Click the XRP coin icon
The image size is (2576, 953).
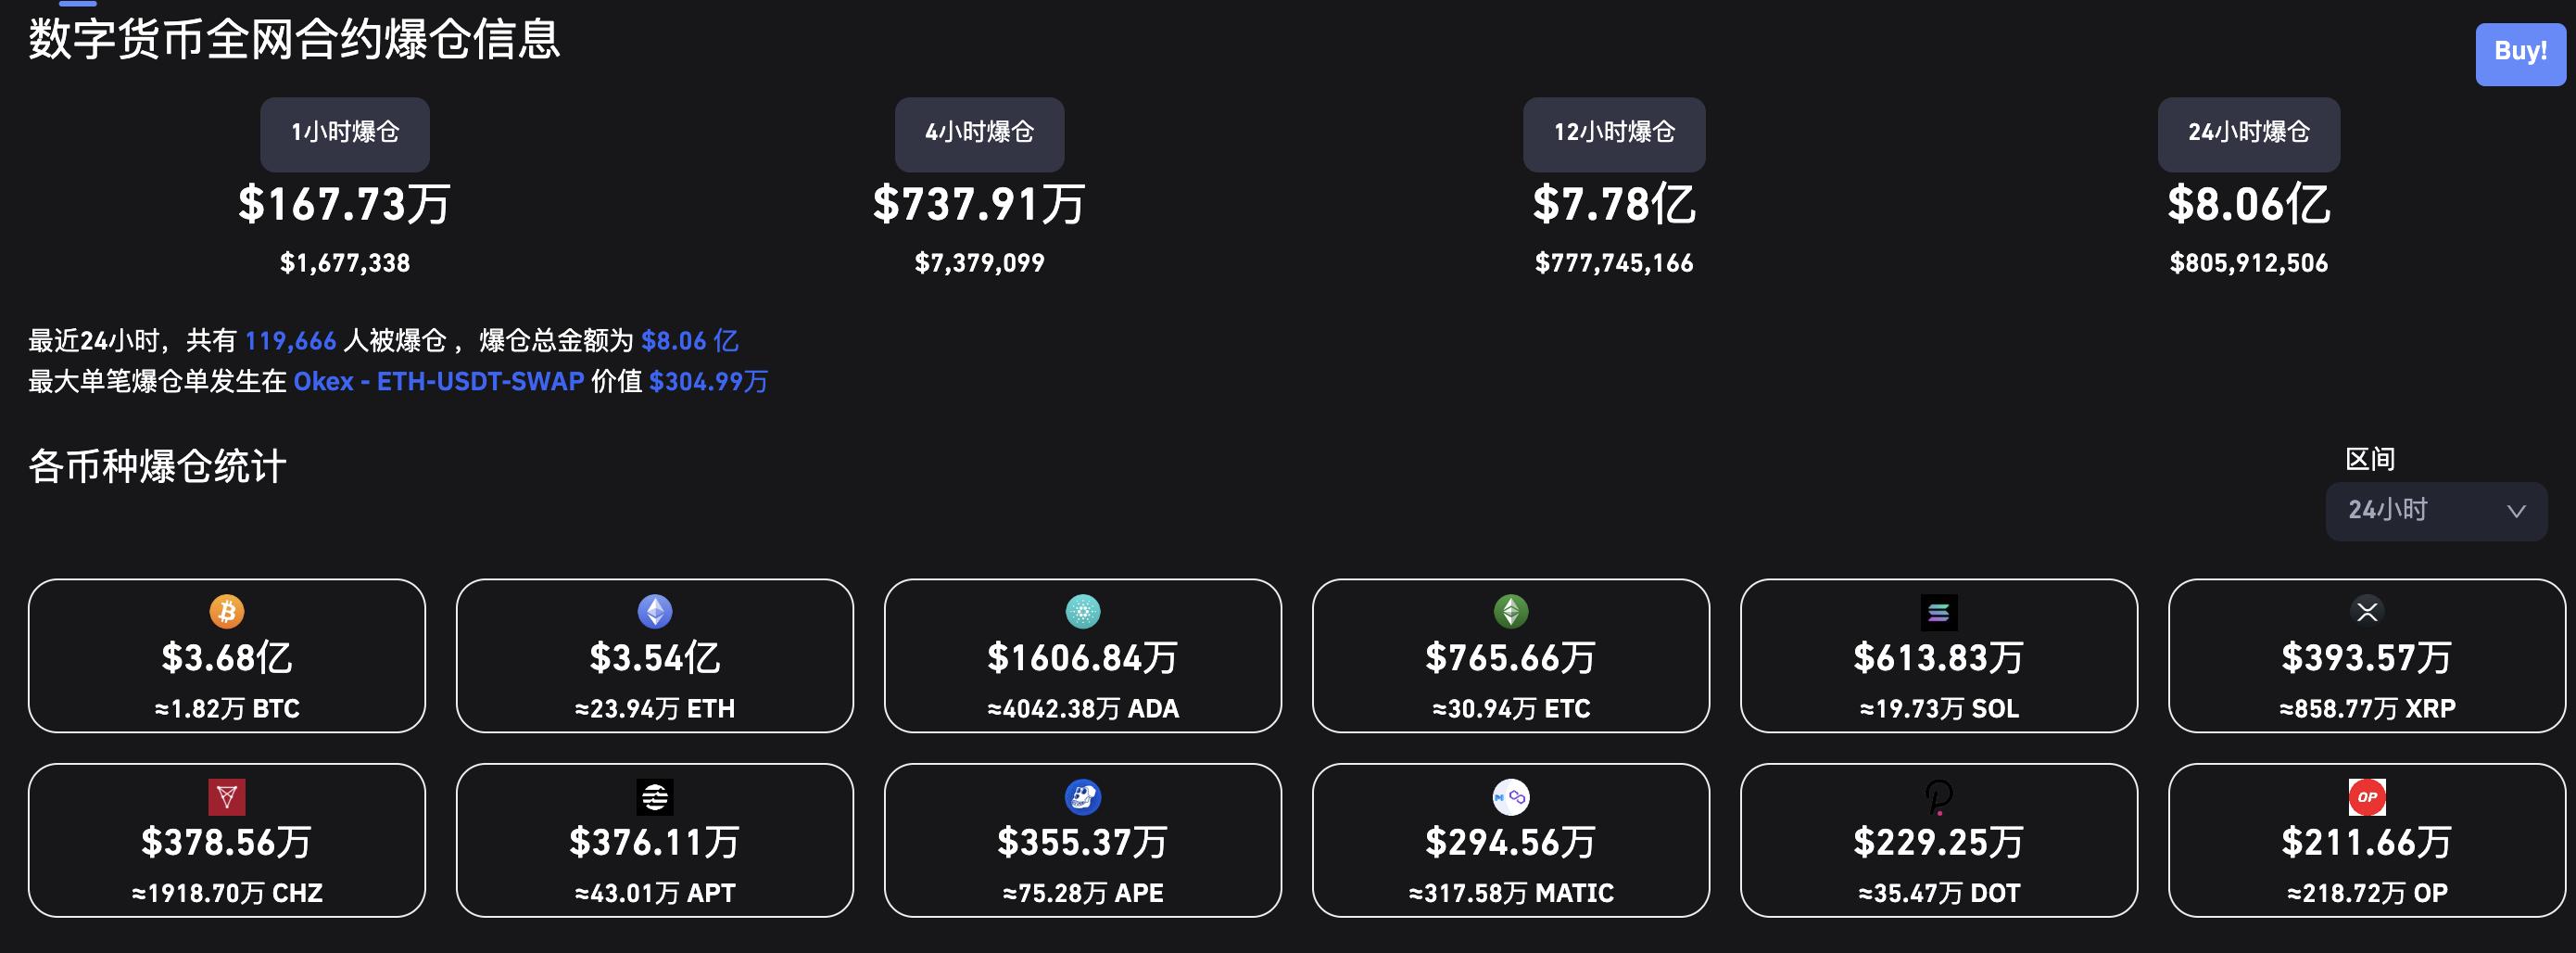(2367, 611)
